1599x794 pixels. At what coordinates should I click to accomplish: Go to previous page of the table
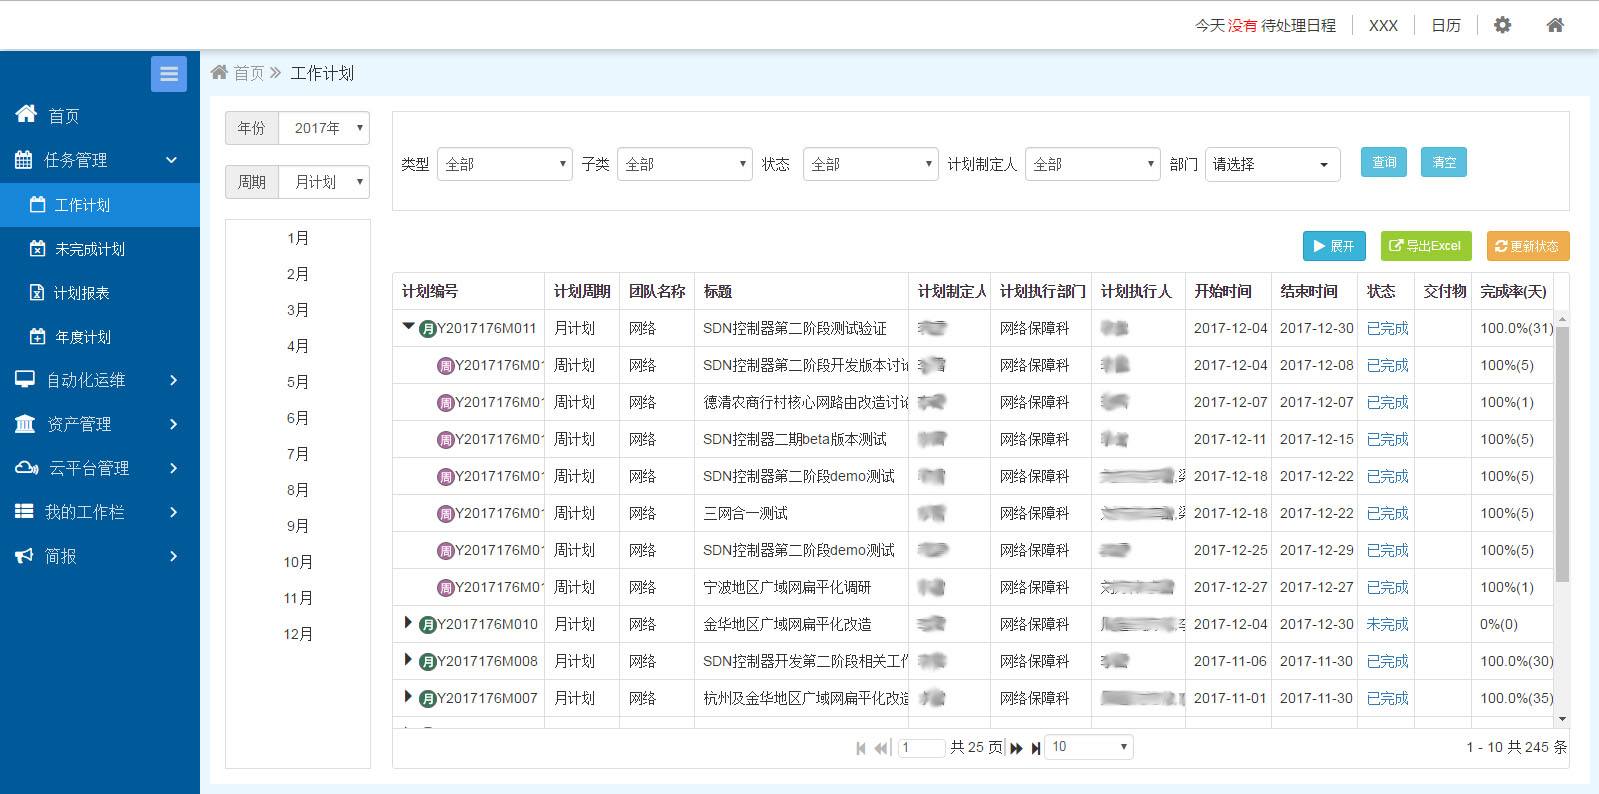(x=881, y=748)
